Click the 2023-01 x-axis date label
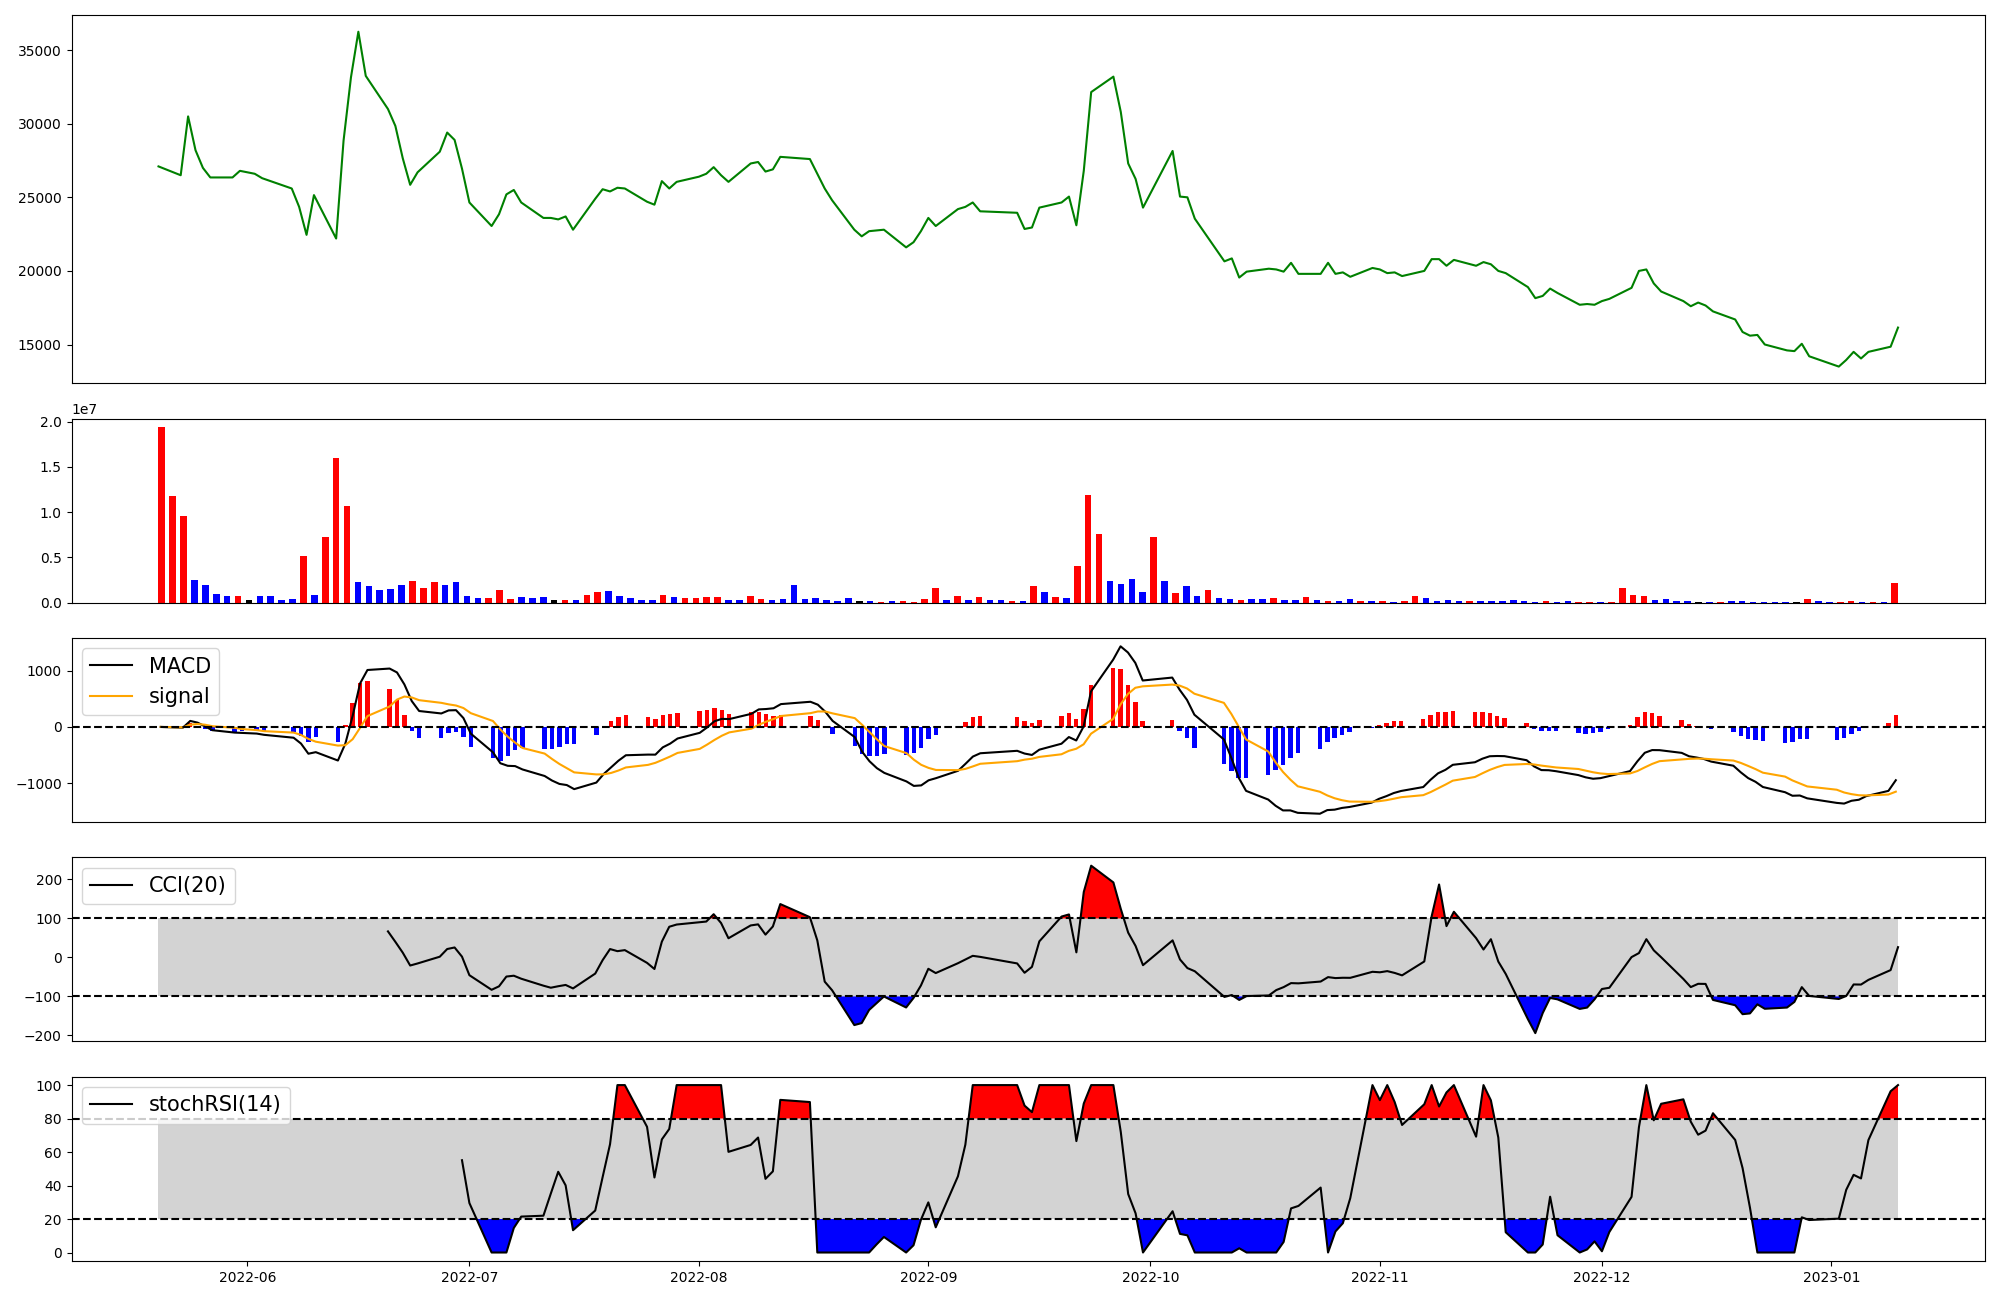Image resolution: width=2000 pixels, height=1300 pixels. [x=1832, y=1276]
